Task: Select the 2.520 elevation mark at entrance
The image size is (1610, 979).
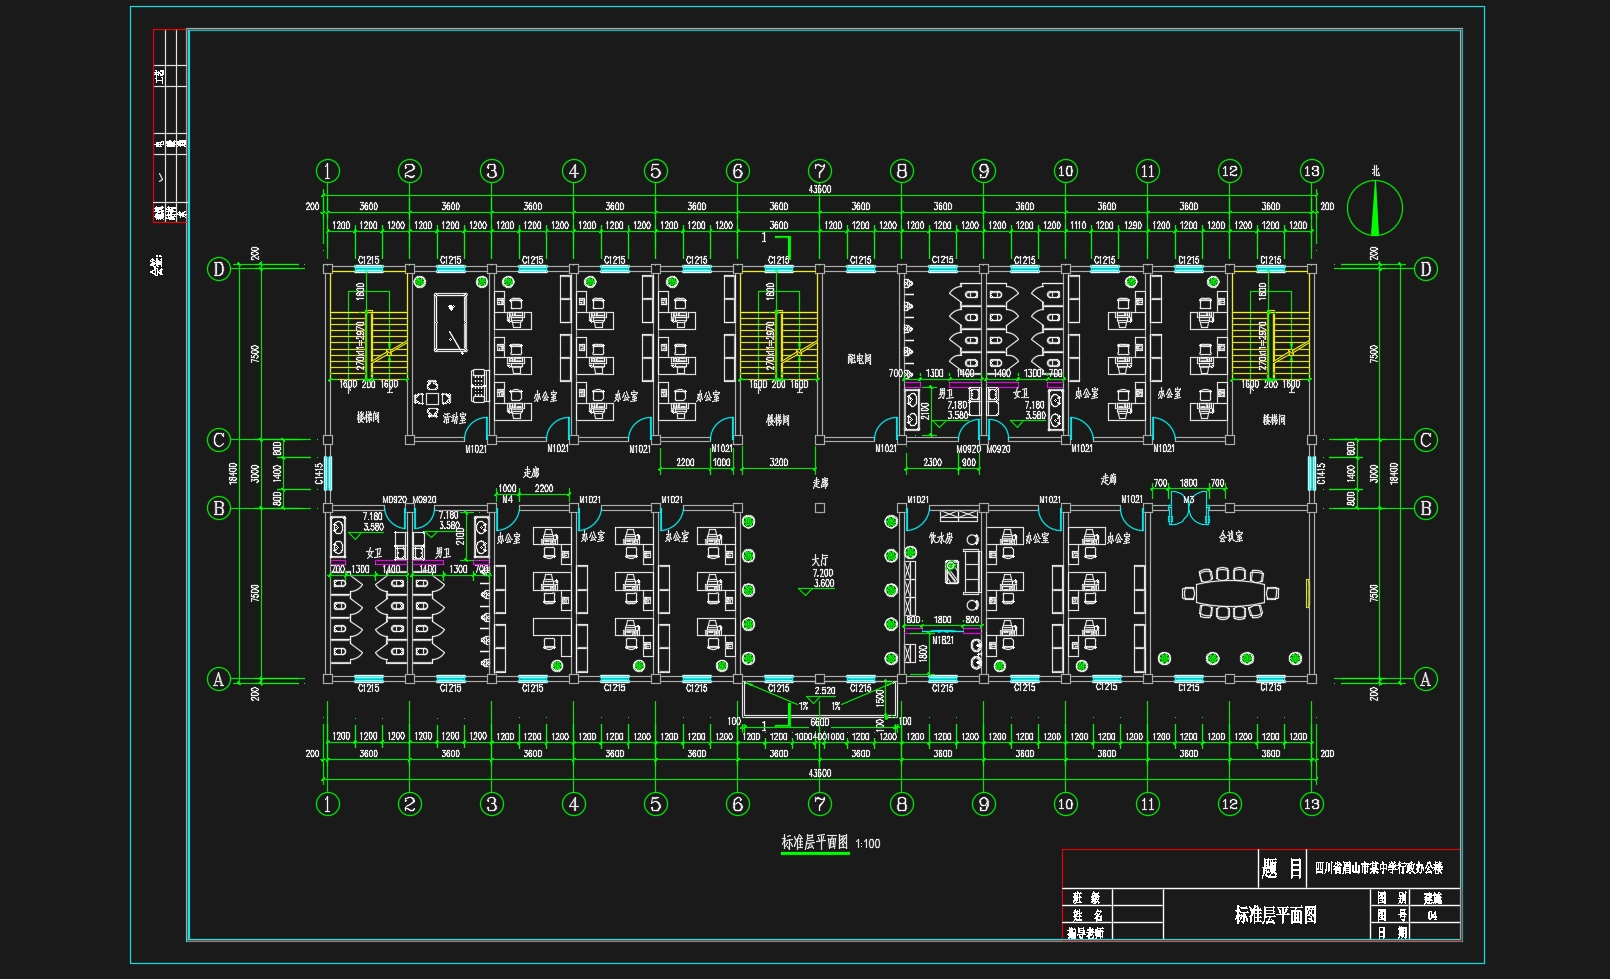Action: pos(825,691)
